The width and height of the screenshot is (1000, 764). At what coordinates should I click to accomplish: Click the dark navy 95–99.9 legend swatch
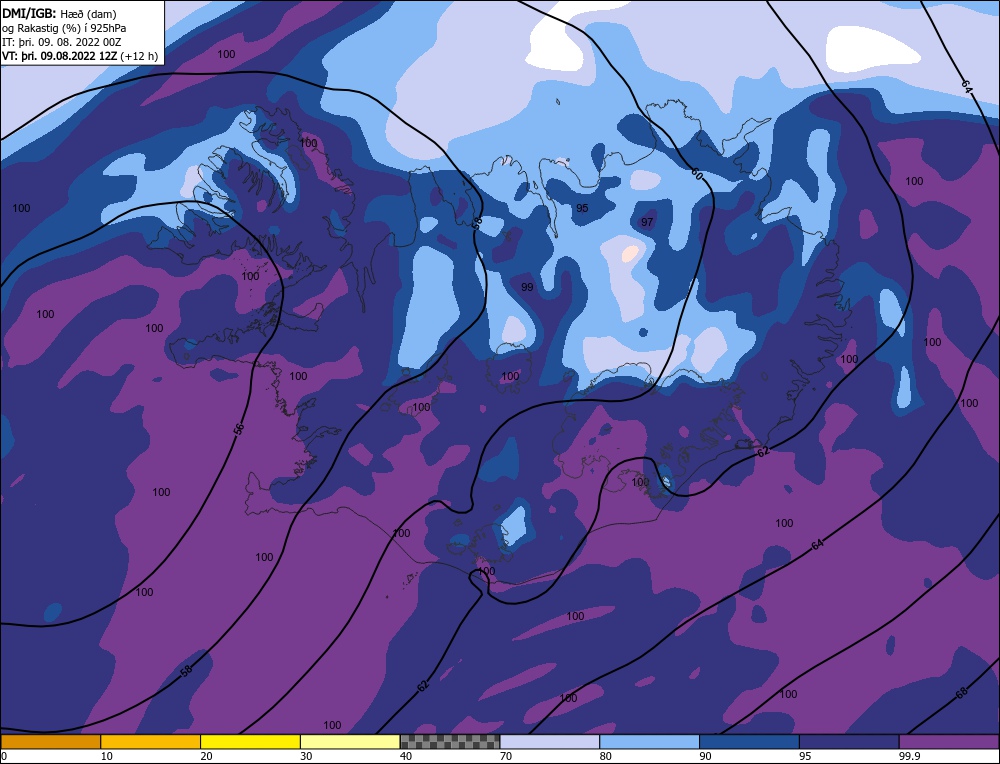[849, 741]
